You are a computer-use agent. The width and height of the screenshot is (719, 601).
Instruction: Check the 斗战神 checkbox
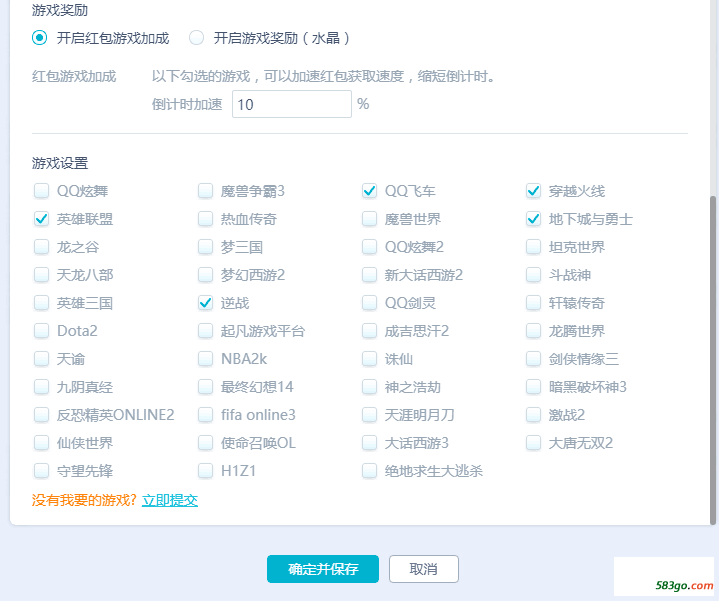533,275
